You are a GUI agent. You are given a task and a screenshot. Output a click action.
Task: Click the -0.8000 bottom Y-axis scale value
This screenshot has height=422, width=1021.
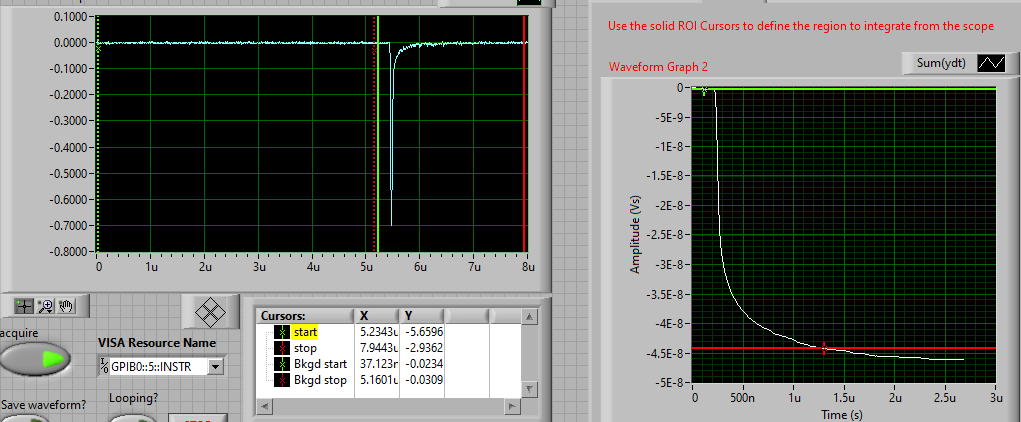pos(68,251)
